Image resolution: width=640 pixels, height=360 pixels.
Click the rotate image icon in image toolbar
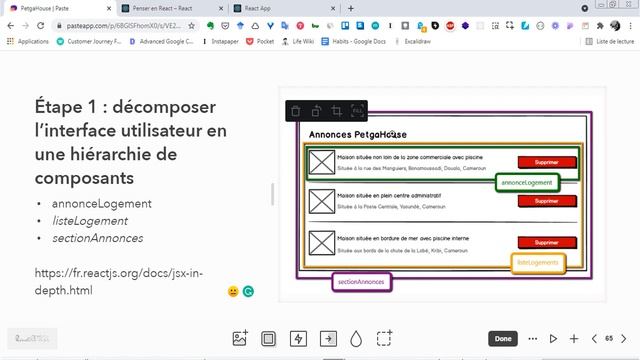pos(316,111)
